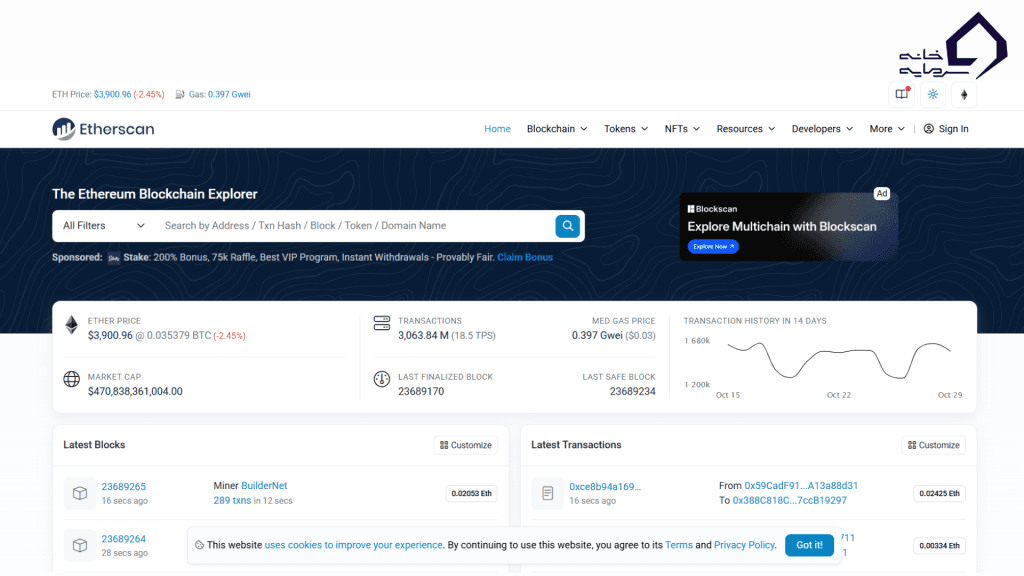Screen dimensions: 1024x576
Task: Click the search magnifier button
Action: (568, 225)
